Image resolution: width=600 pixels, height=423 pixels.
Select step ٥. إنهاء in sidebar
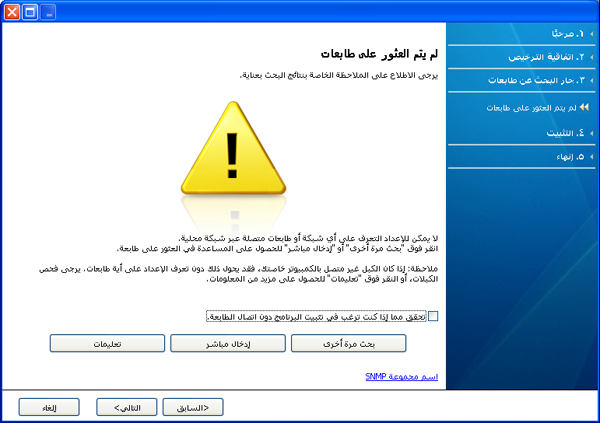click(570, 157)
